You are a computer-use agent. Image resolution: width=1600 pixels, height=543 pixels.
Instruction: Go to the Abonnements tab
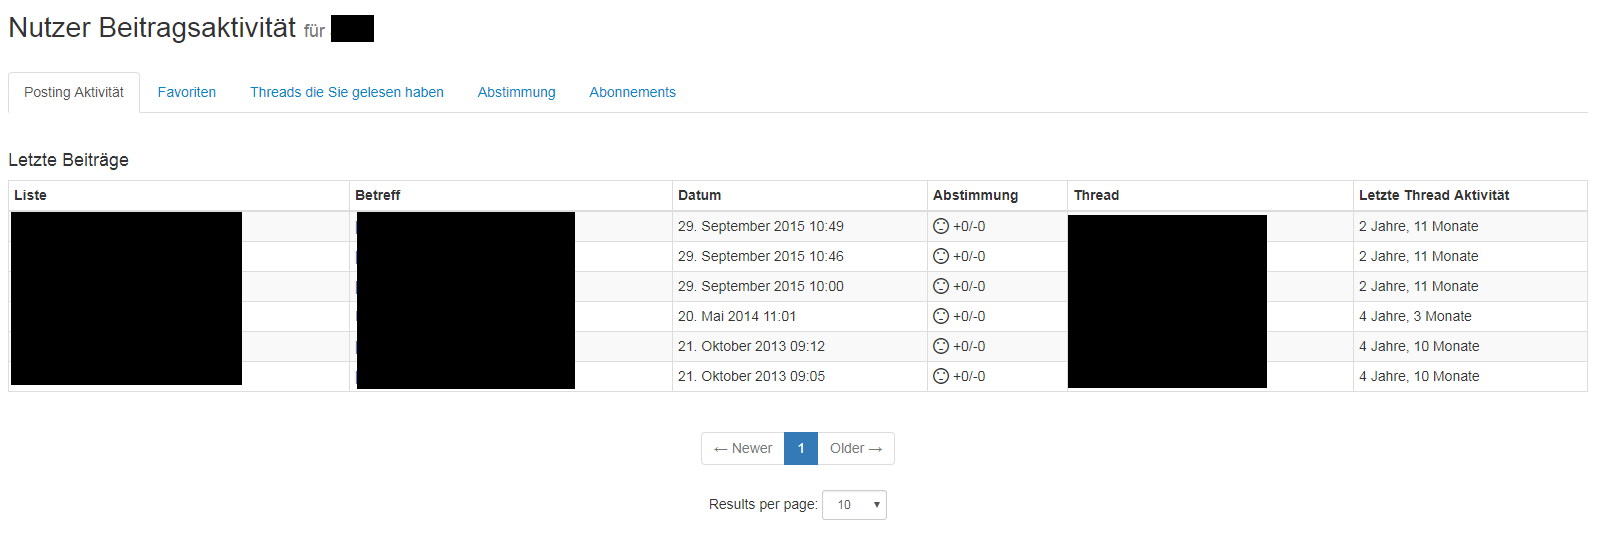point(632,92)
